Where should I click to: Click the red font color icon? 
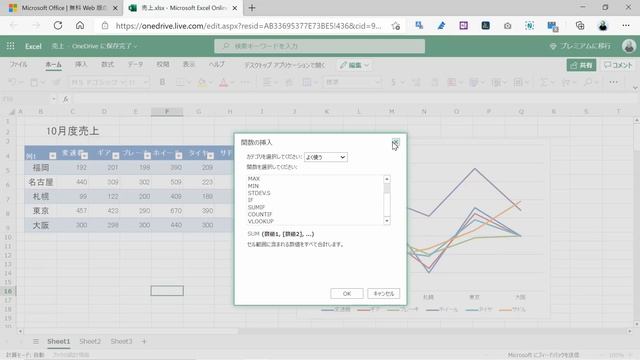pos(223,82)
